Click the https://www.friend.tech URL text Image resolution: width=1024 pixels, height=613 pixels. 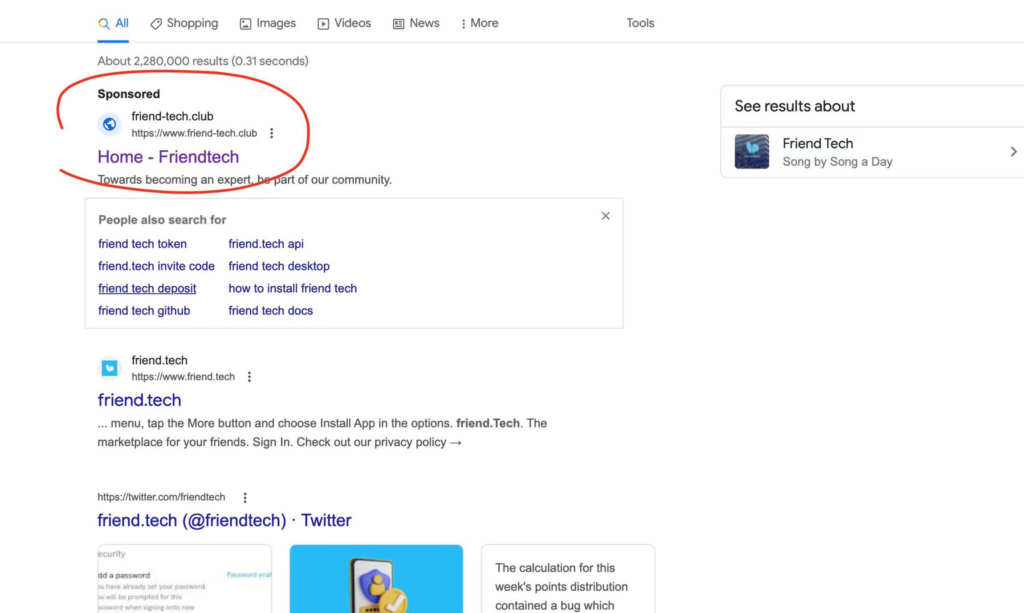pyautogui.click(x=183, y=377)
